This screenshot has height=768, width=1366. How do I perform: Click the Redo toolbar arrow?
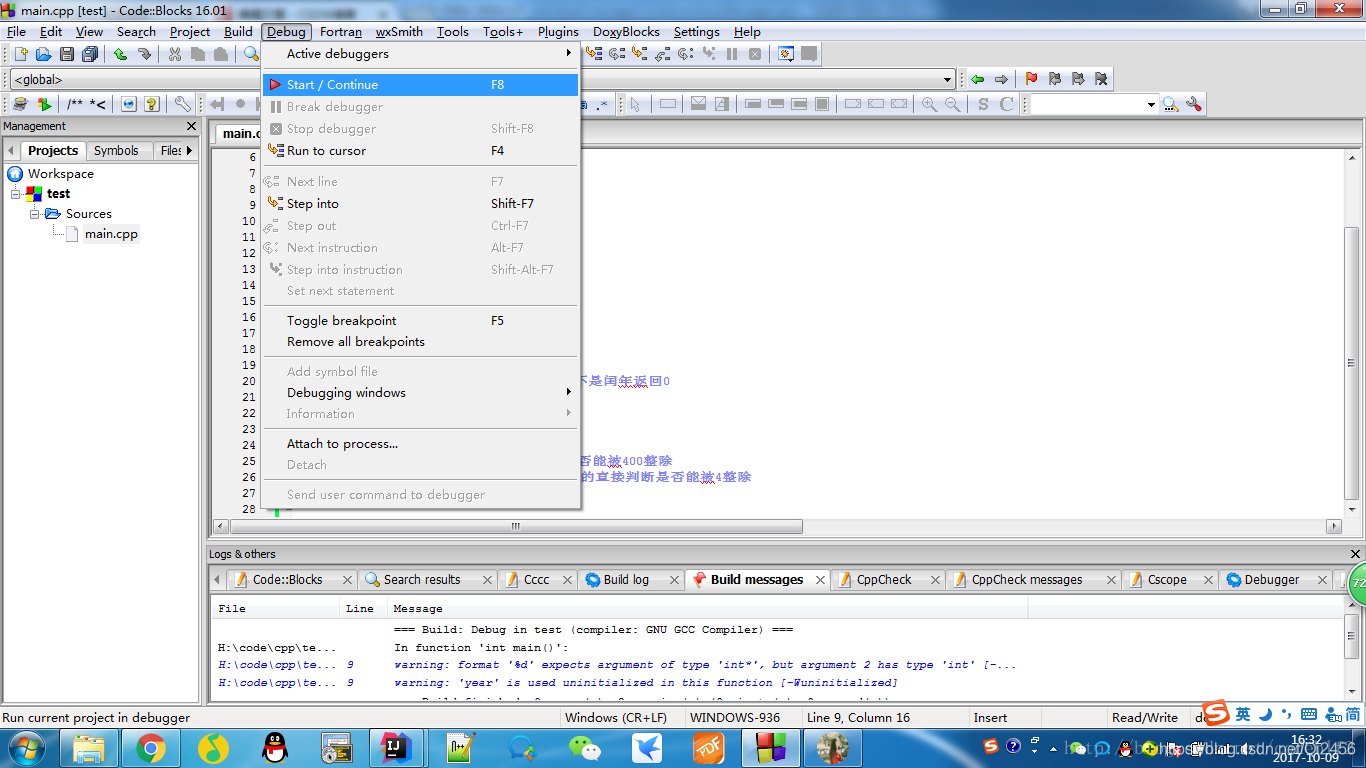click(144, 54)
